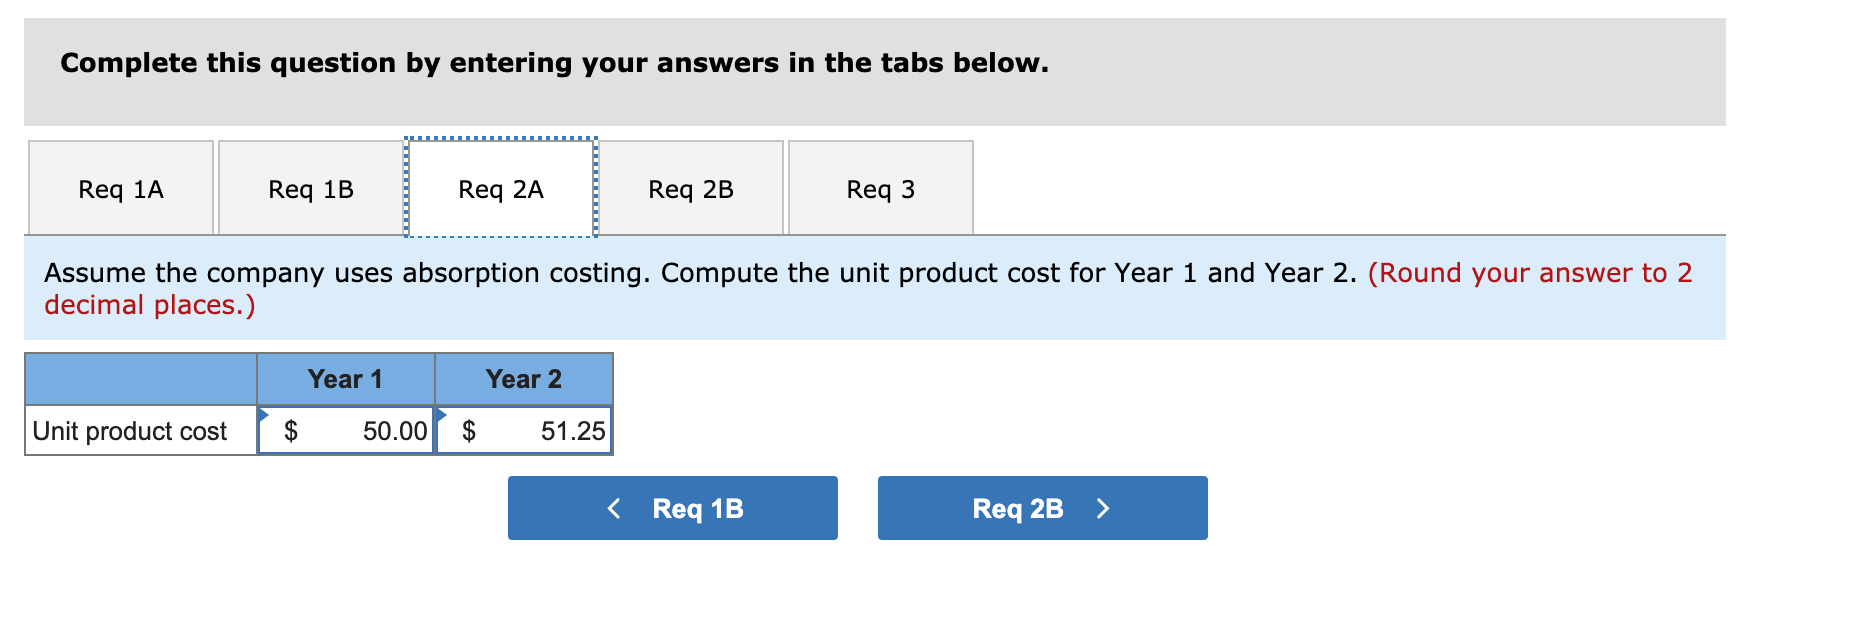
Task: Click the blue flag marker on the Year 2 cell
Action: [x=441, y=414]
